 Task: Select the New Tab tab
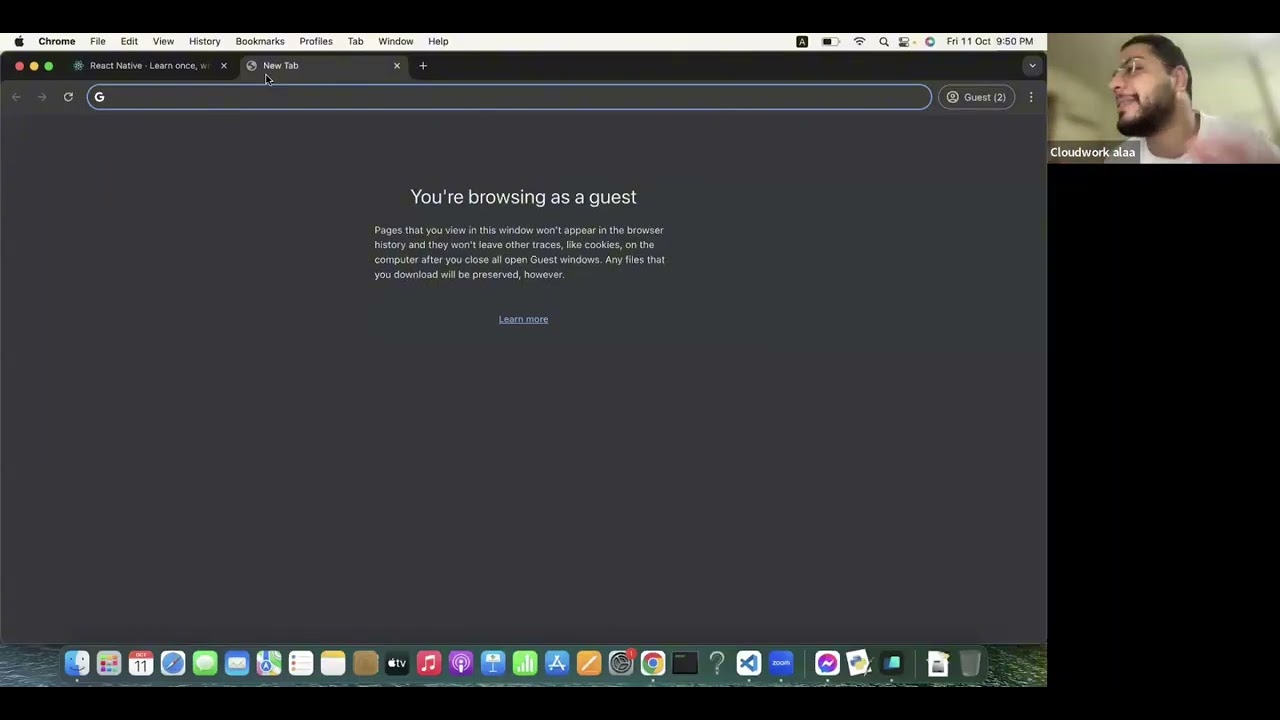[x=325, y=66]
